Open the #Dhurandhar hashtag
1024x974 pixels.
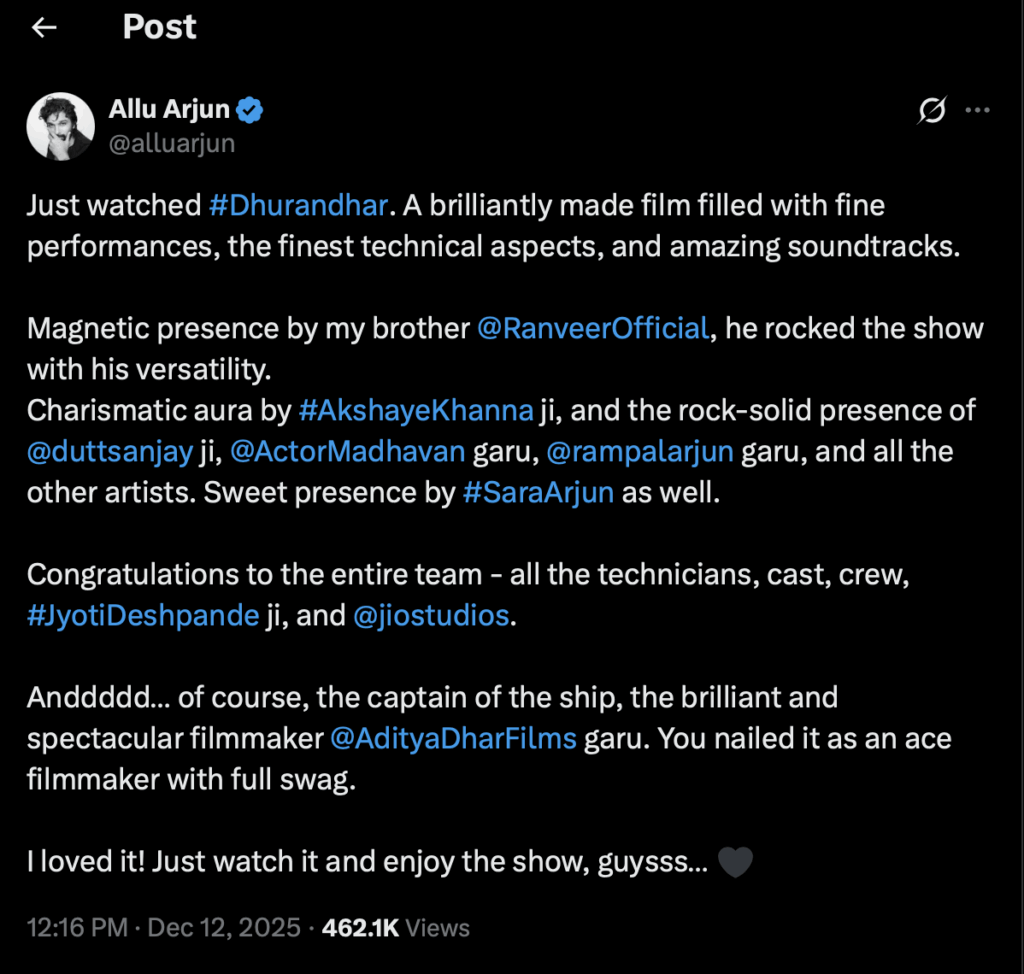pyautogui.click(x=297, y=206)
